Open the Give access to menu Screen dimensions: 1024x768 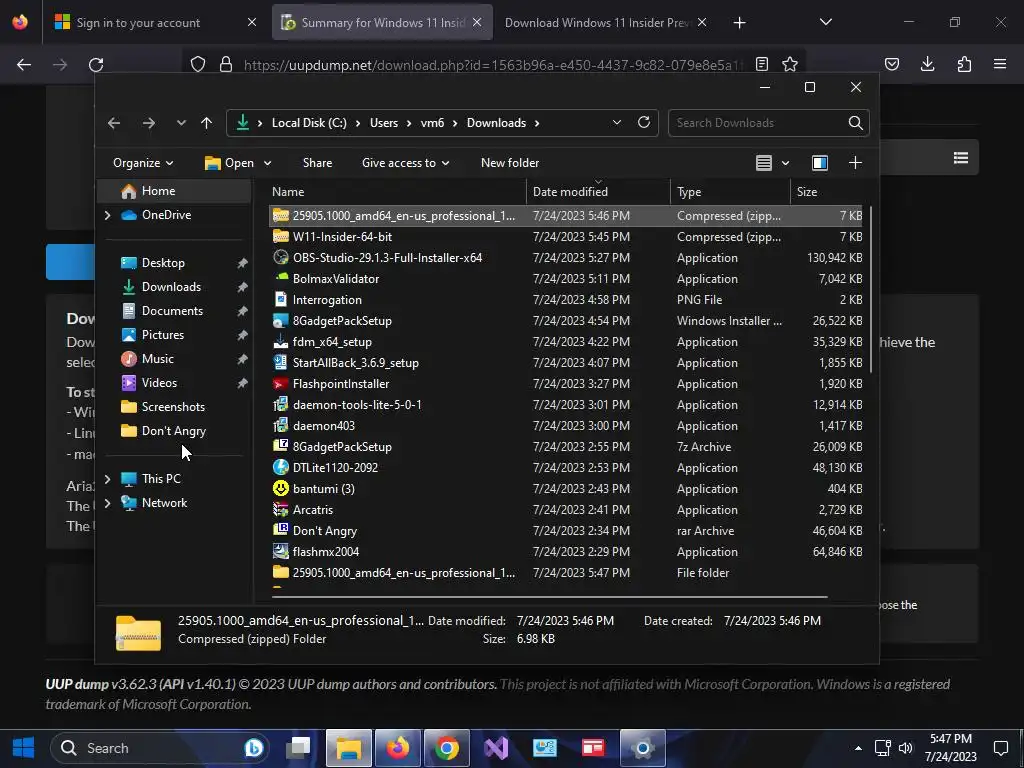pos(406,163)
